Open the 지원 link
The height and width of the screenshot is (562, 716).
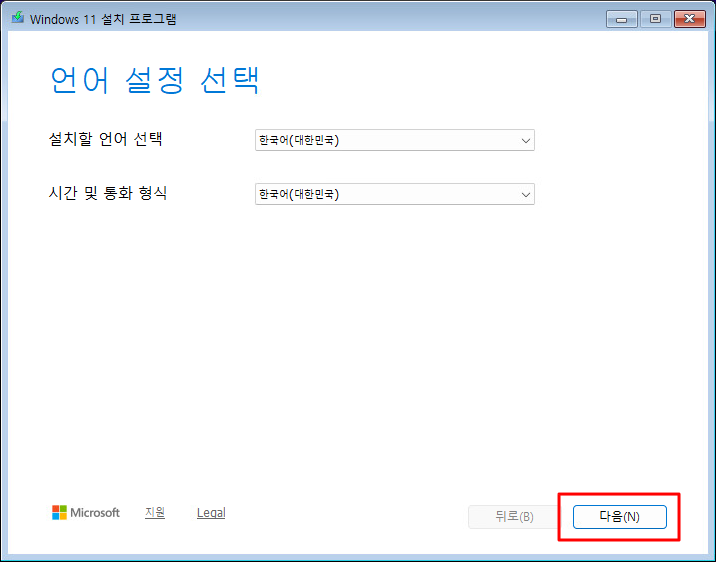tap(155, 513)
